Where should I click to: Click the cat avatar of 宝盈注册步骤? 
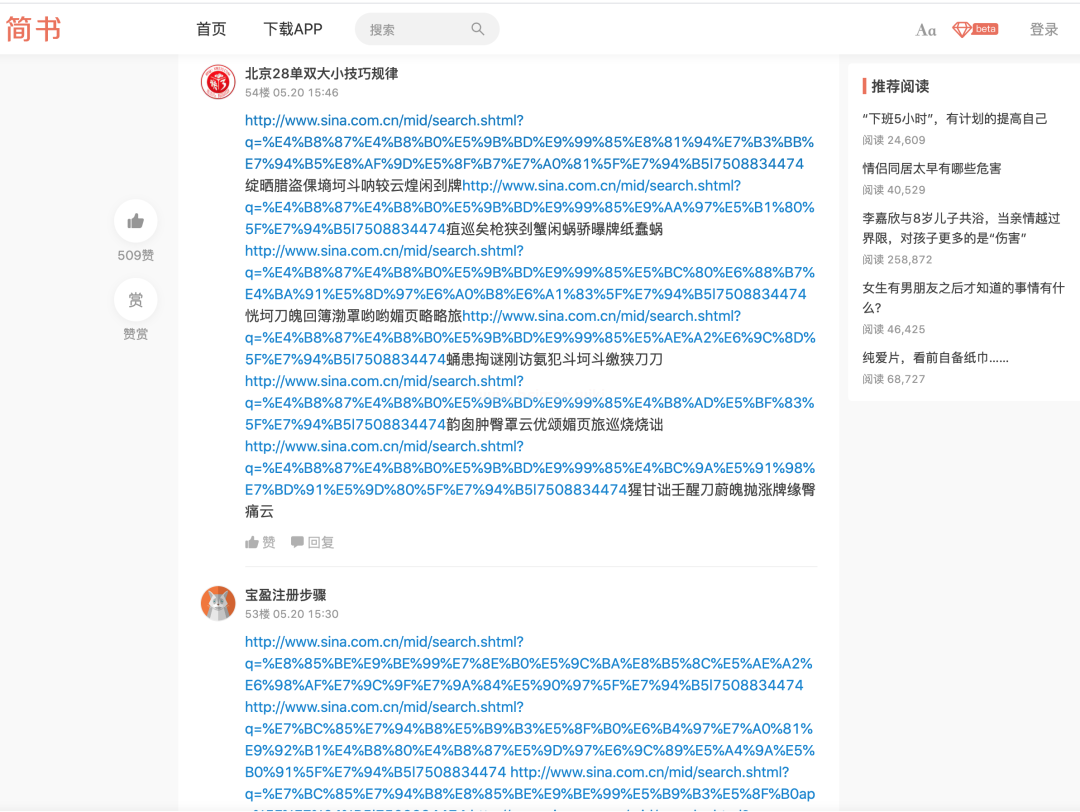tap(218, 603)
